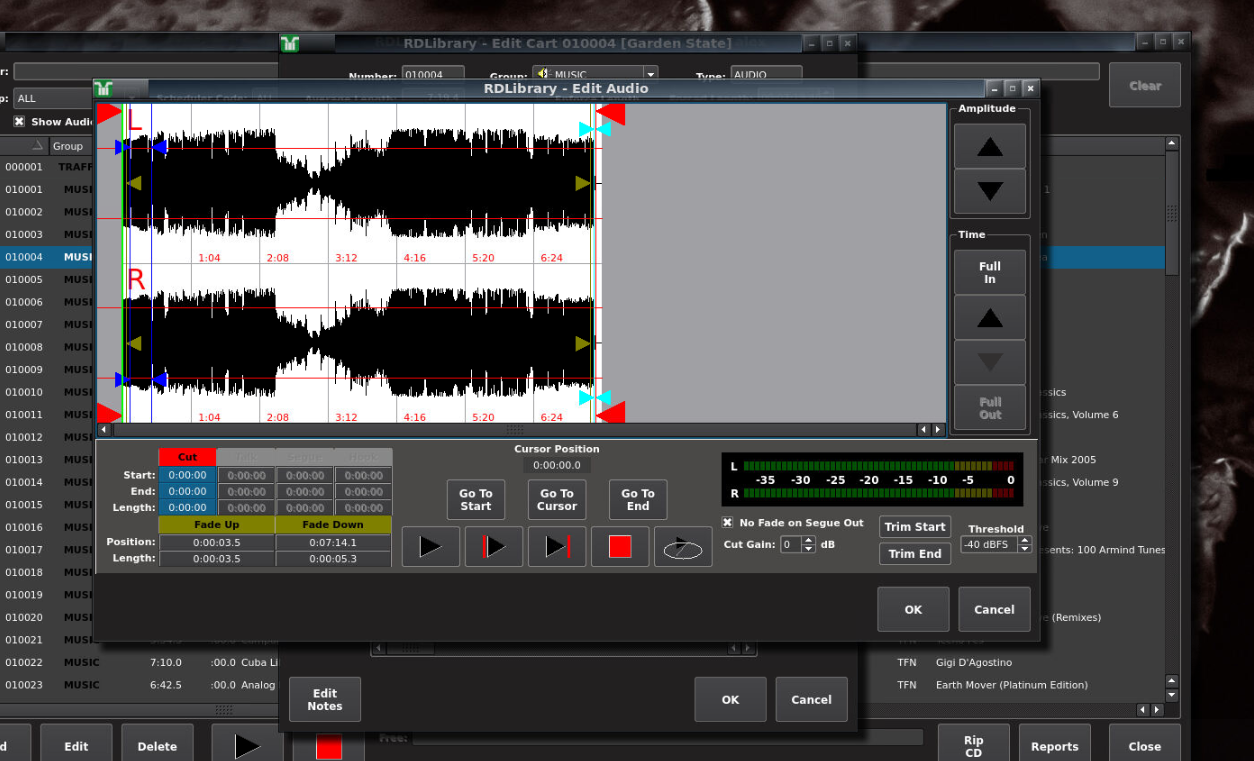The width and height of the screenshot is (1254, 761).
Task: Click the waveform horizontal scrollbar right arrow
Action: click(937, 429)
